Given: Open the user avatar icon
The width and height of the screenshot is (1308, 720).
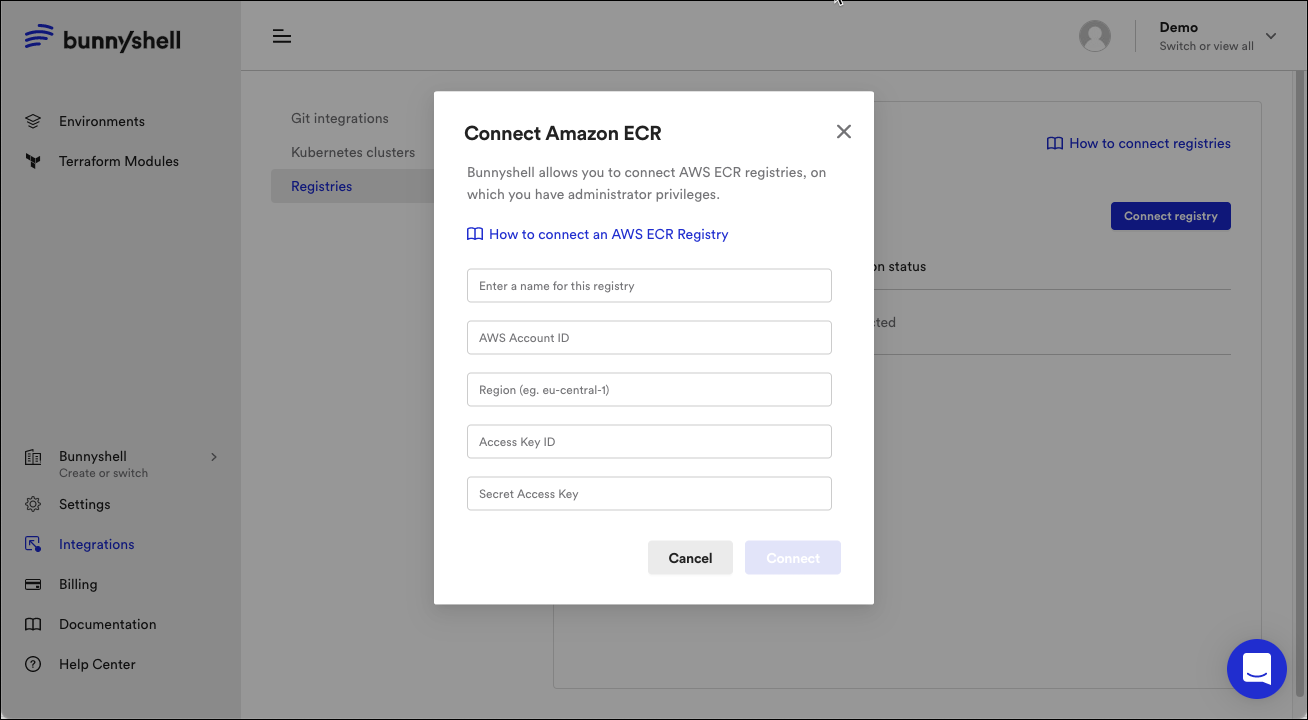Looking at the screenshot, I should click(x=1095, y=36).
